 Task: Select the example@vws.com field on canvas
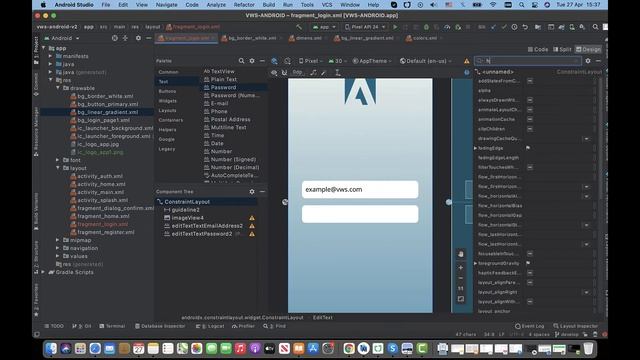(360, 189)
